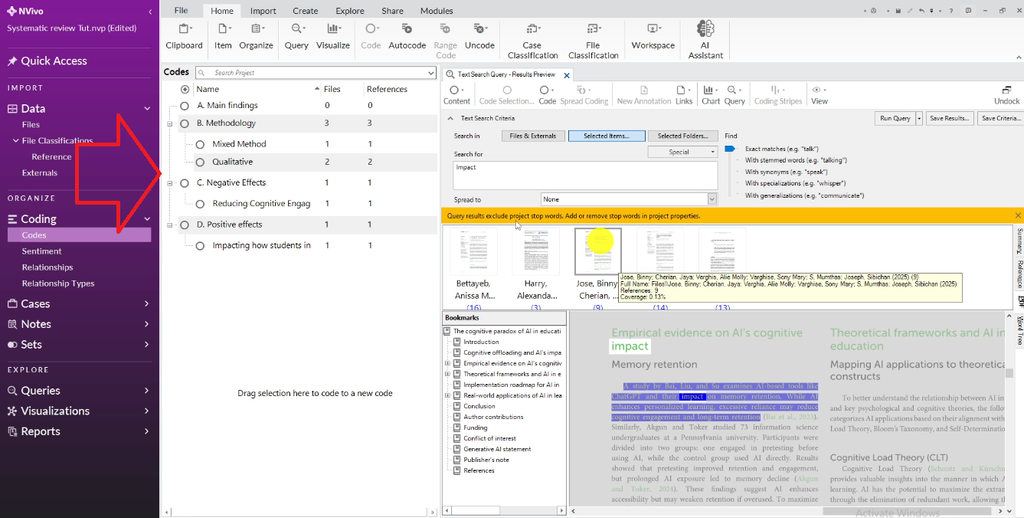Viewport: 1024px width, 518px height.
Task: Open Case Classification in ribbon
Action: point(532,41)
